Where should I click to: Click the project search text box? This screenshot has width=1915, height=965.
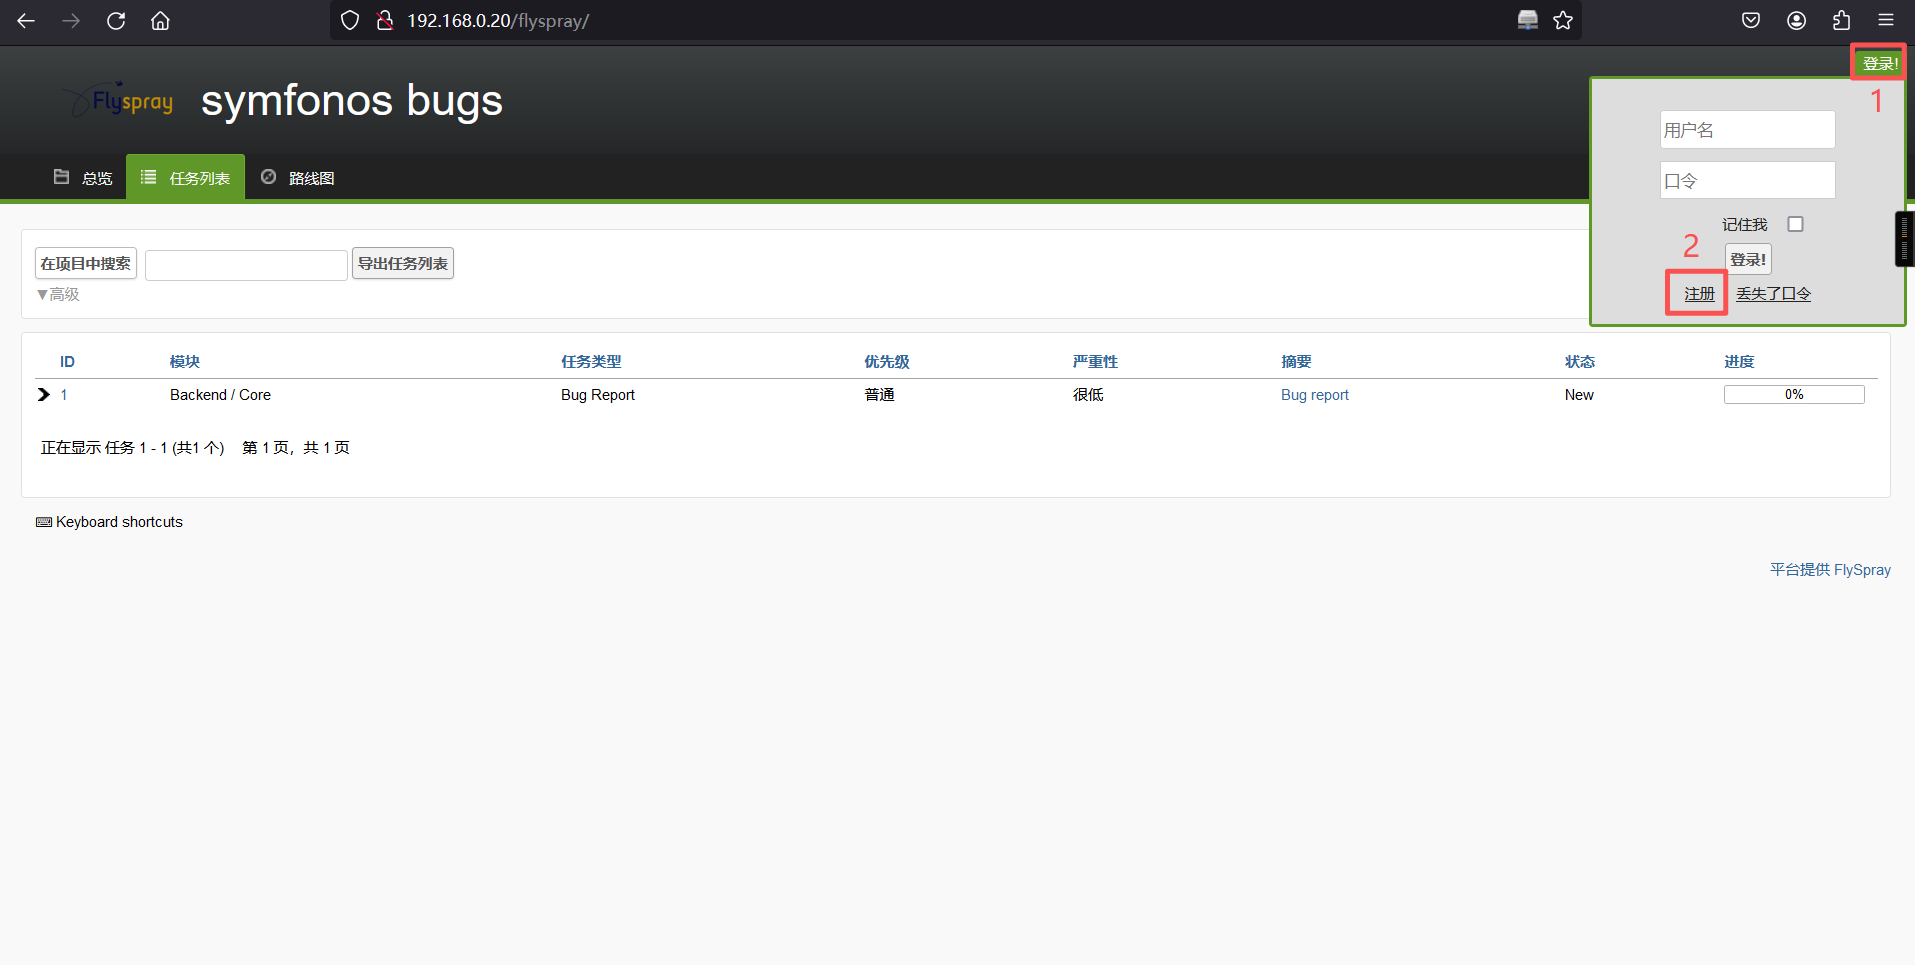246,265
